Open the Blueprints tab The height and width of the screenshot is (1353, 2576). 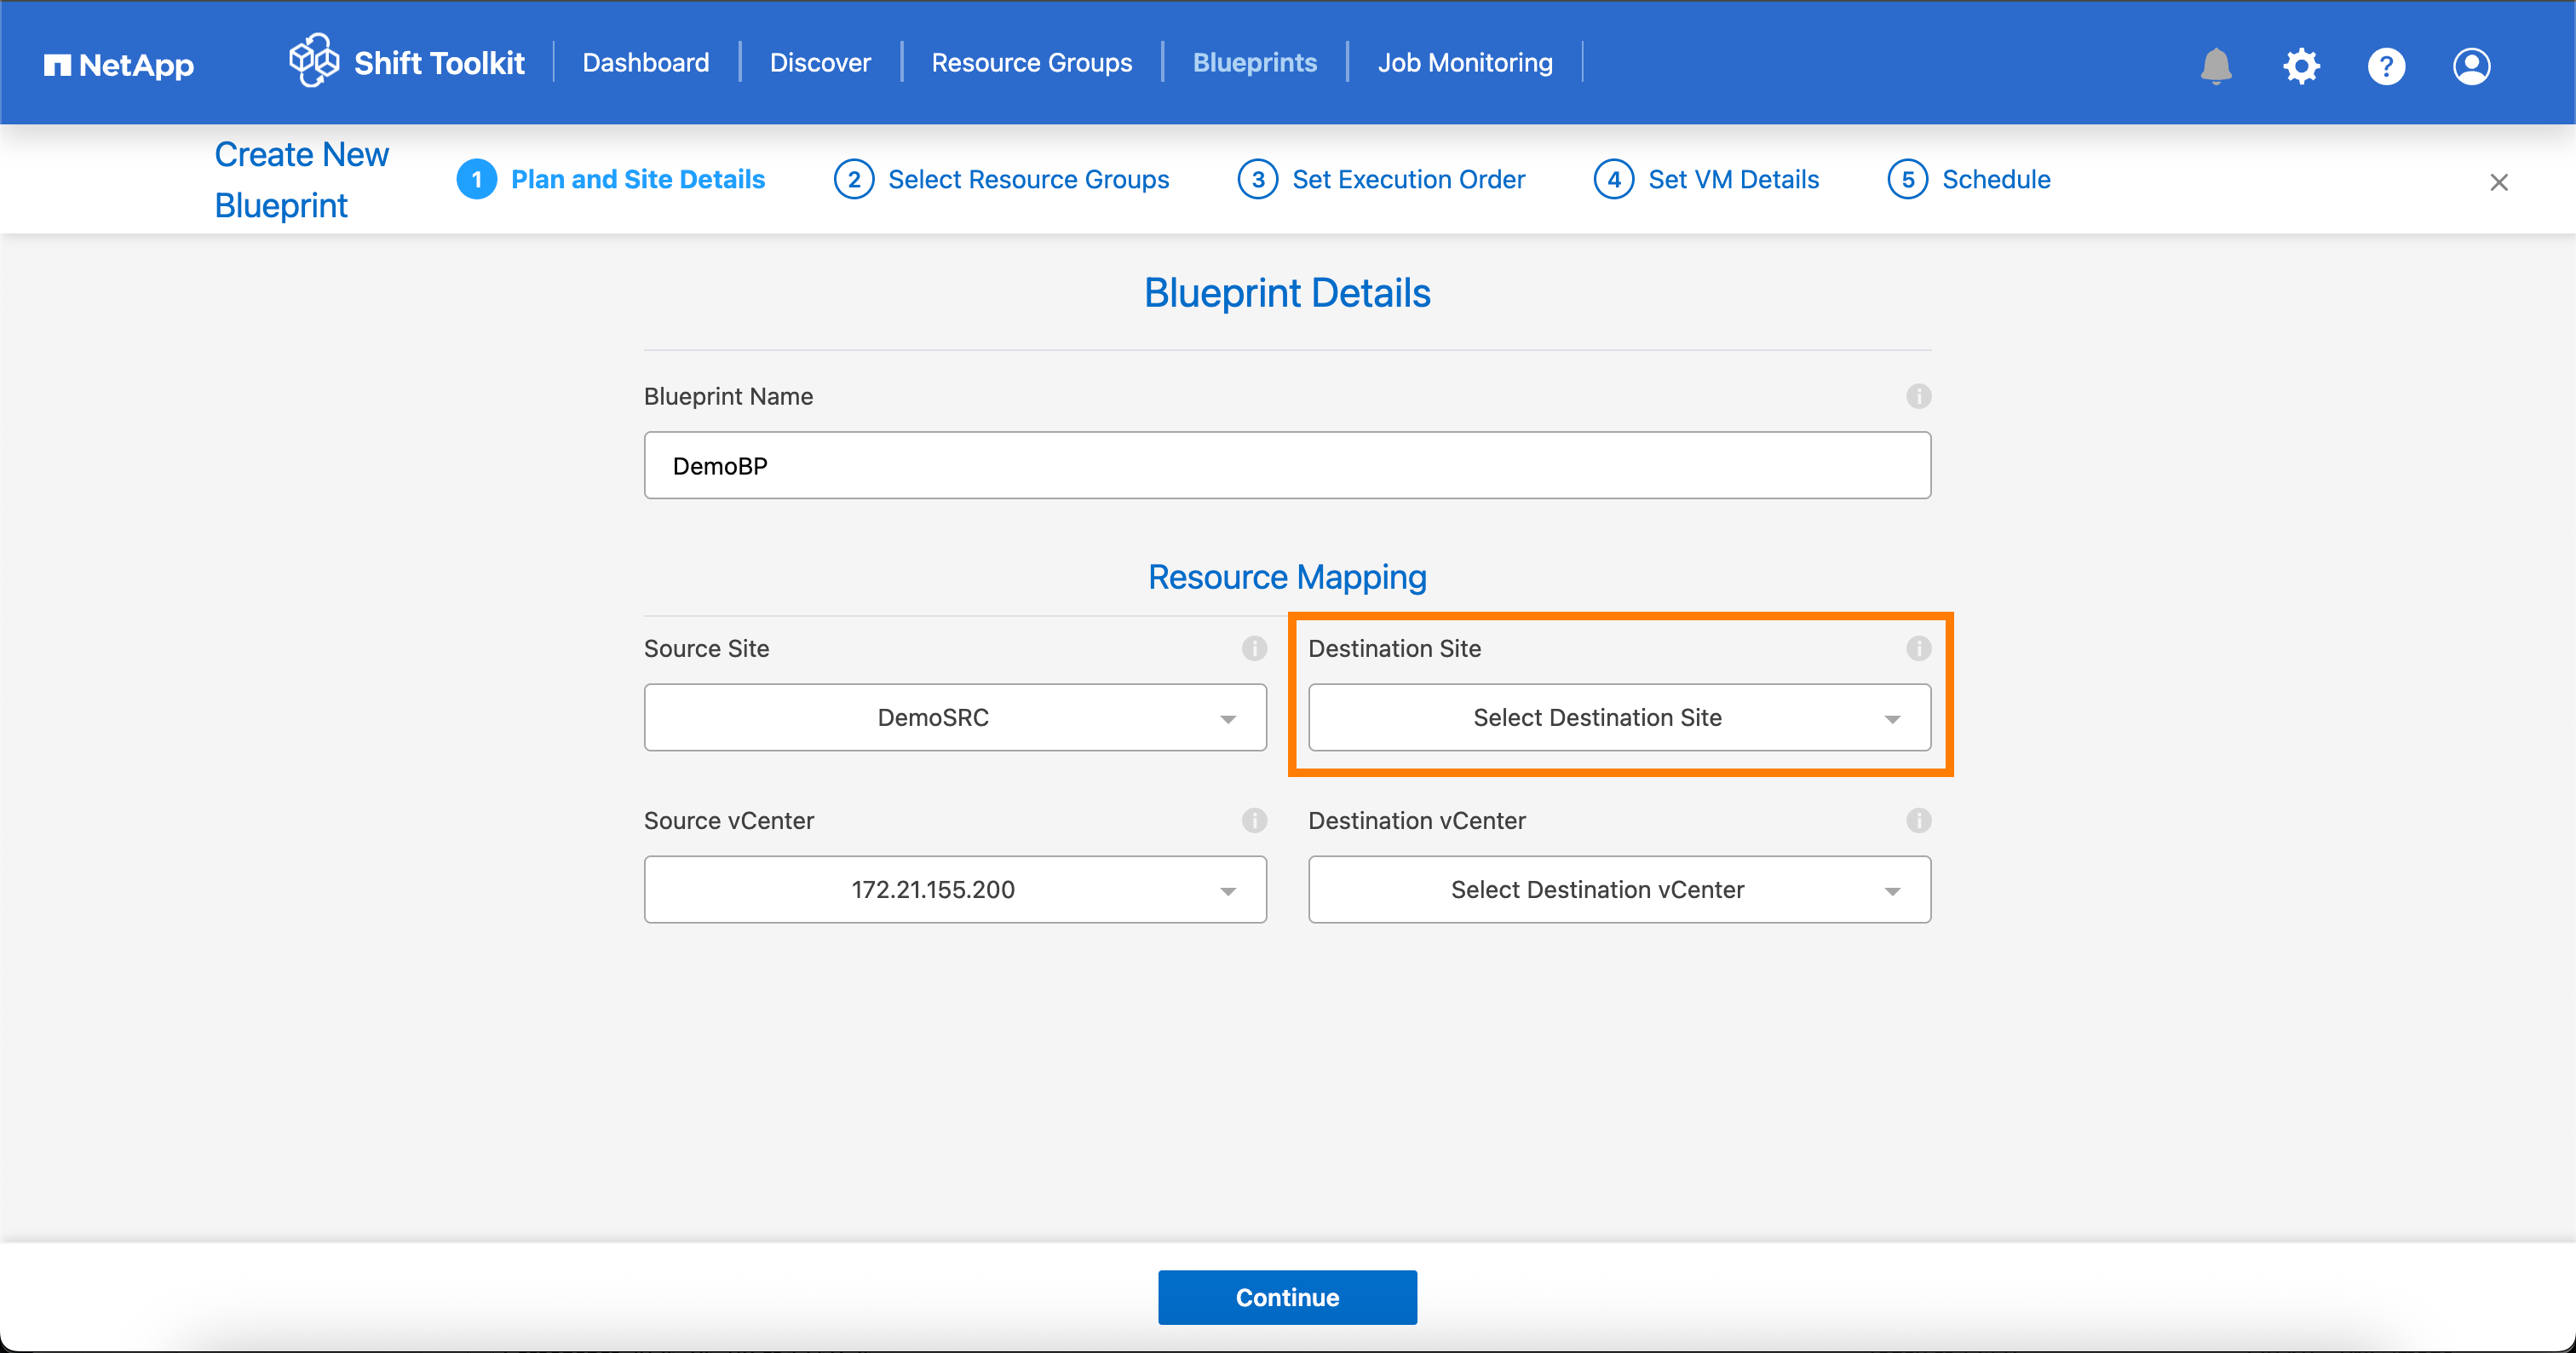[x=1255, y=62]
